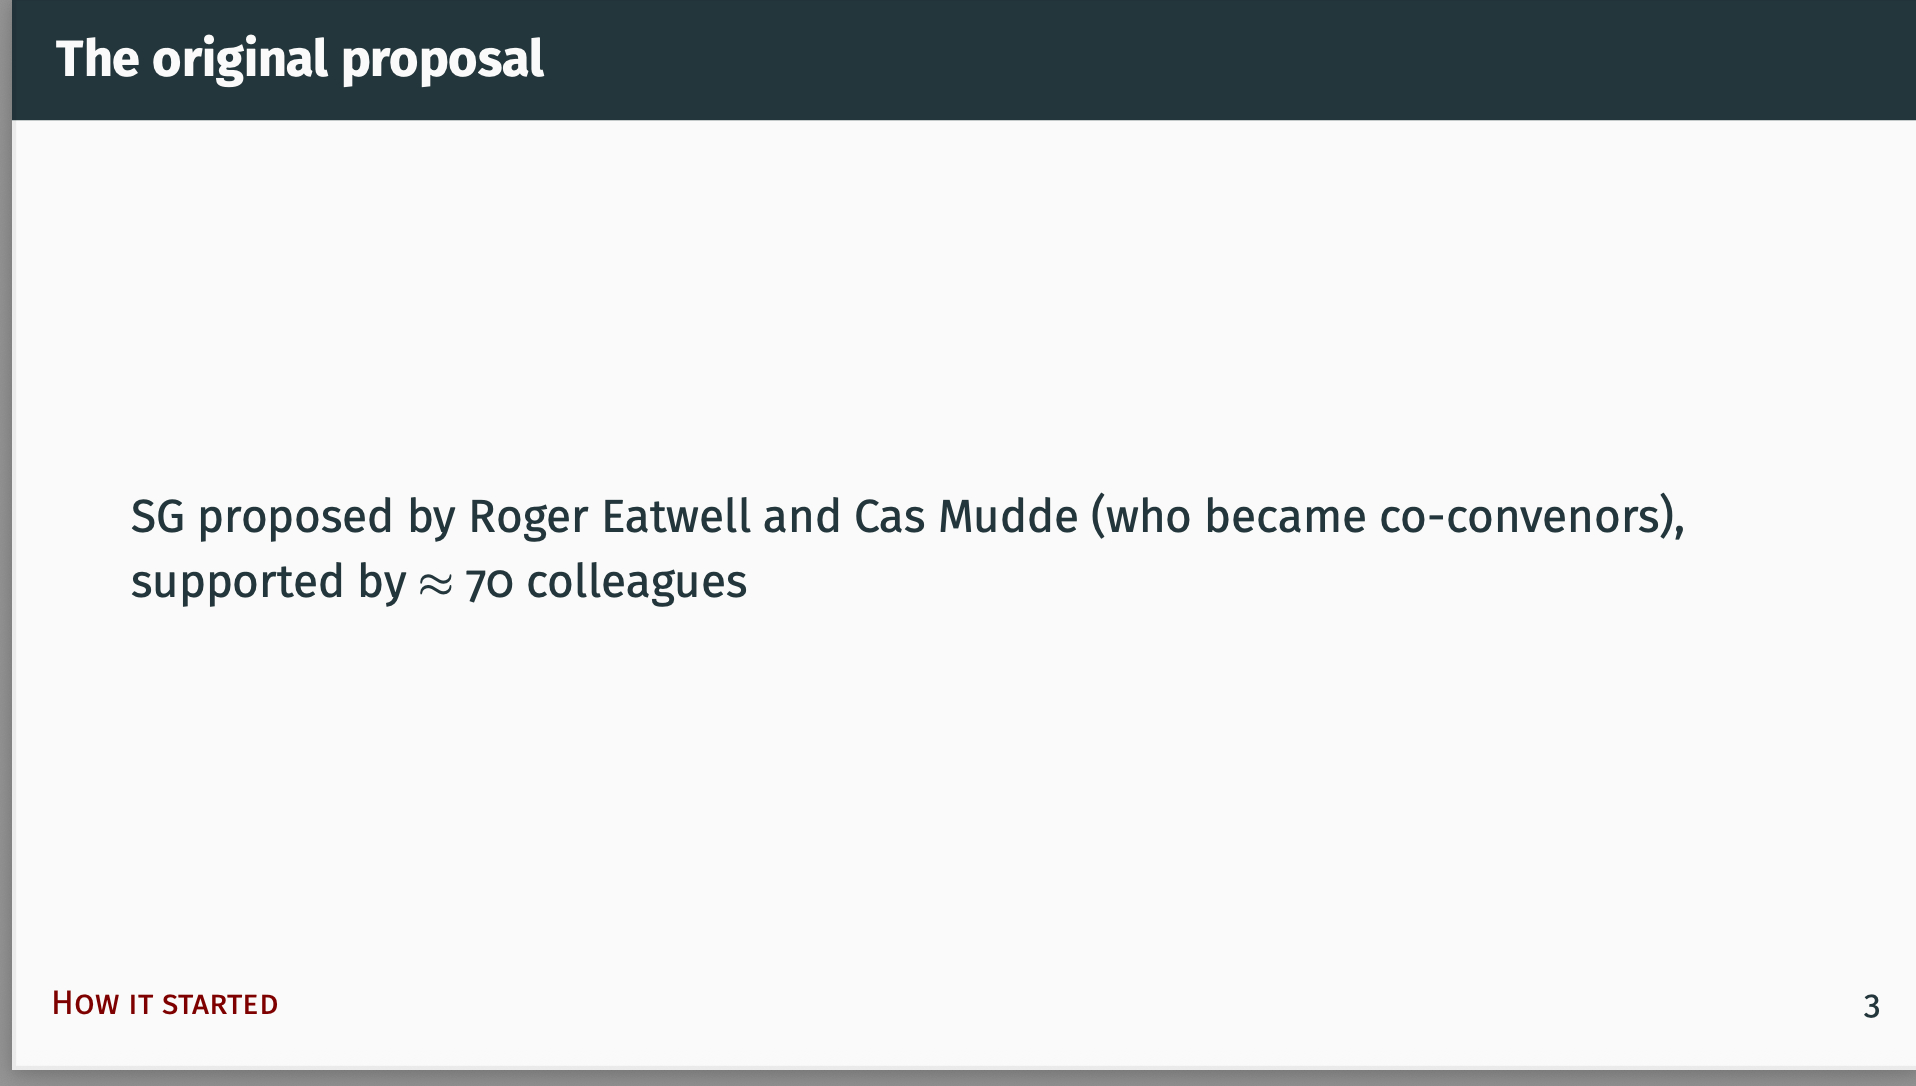This screenshot has height=1086, width=1916.
Task: Click the slide number 3
Action: click(x=1871, y=1006)
